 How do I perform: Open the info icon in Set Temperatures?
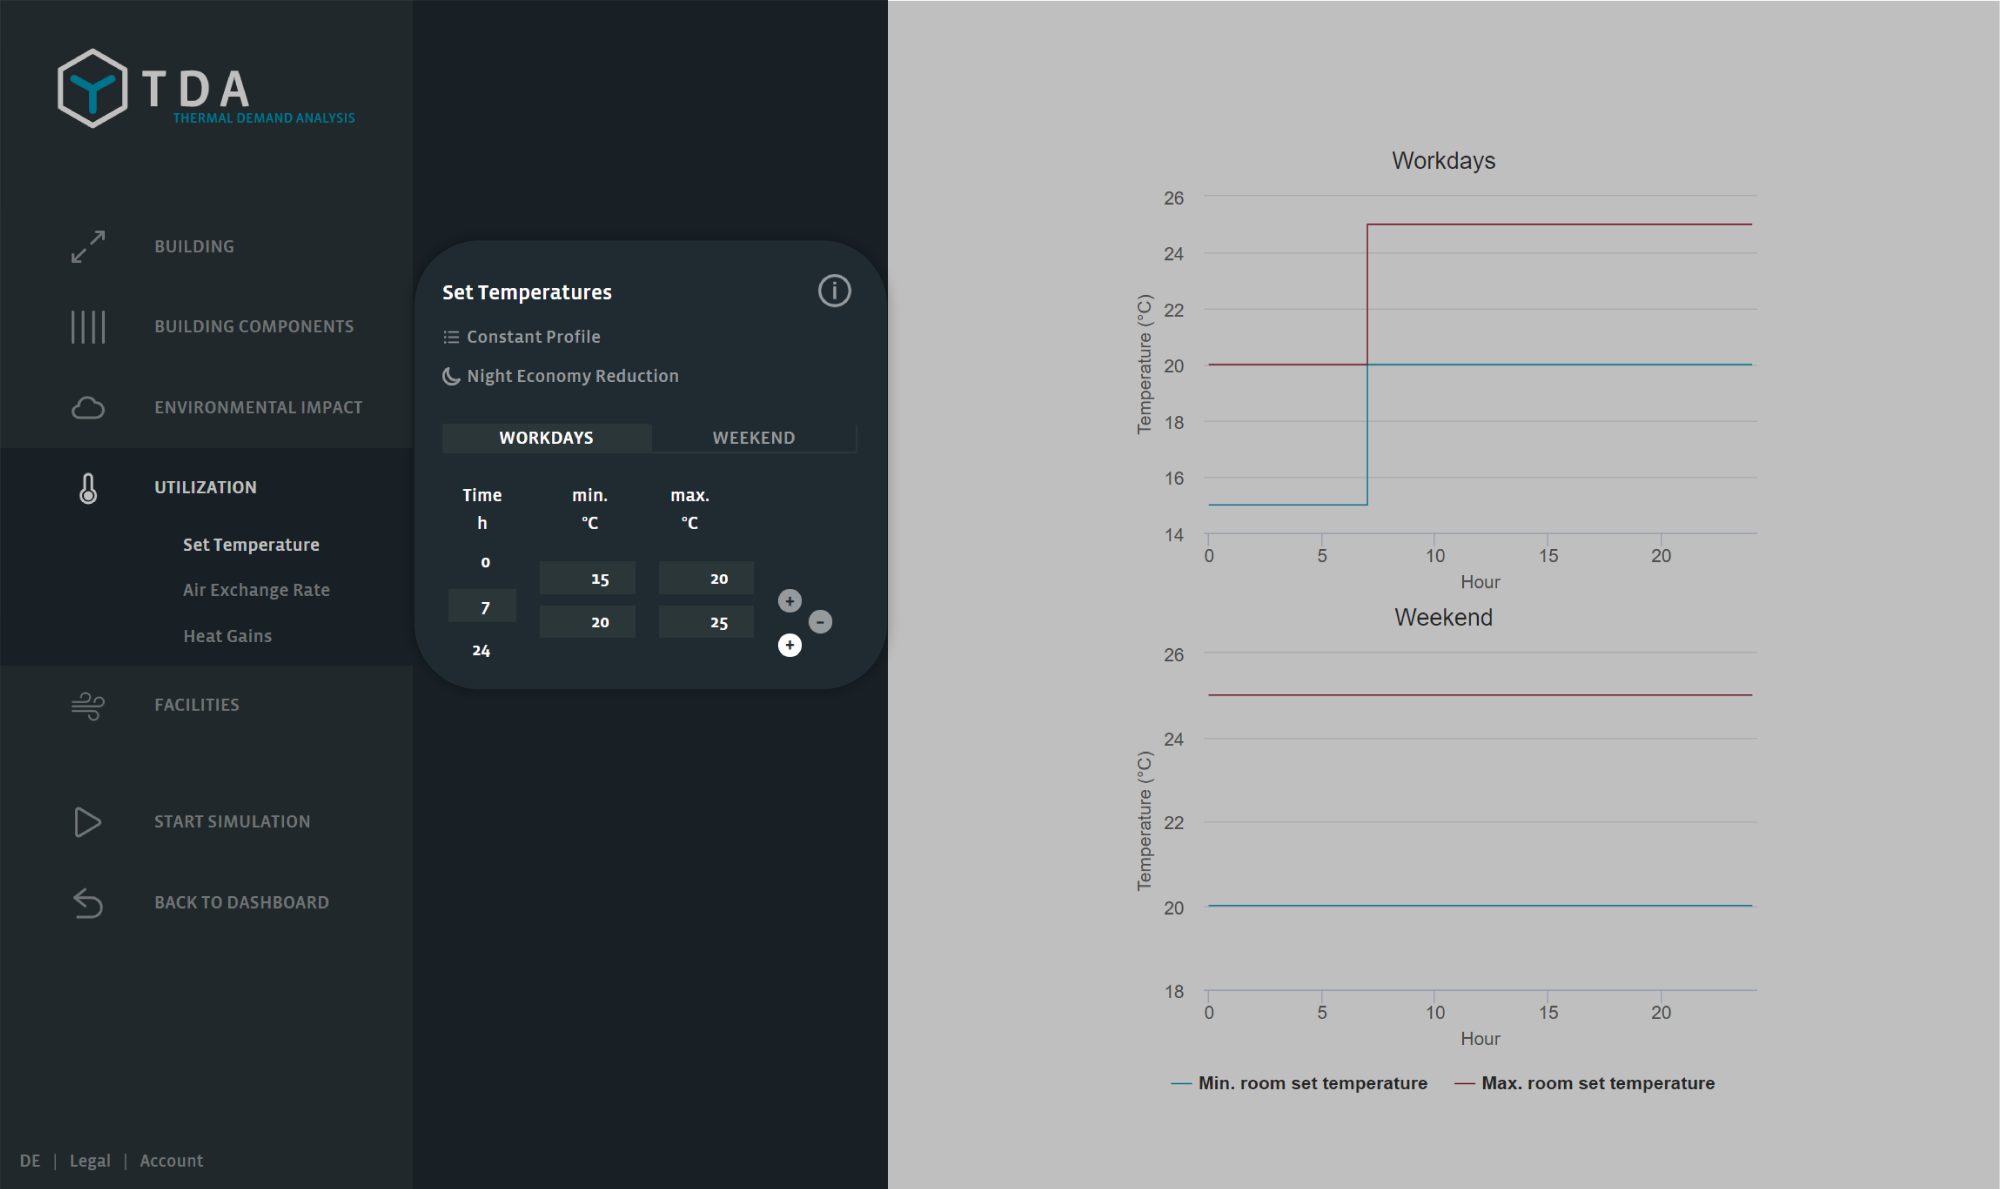tap(834, 291)
